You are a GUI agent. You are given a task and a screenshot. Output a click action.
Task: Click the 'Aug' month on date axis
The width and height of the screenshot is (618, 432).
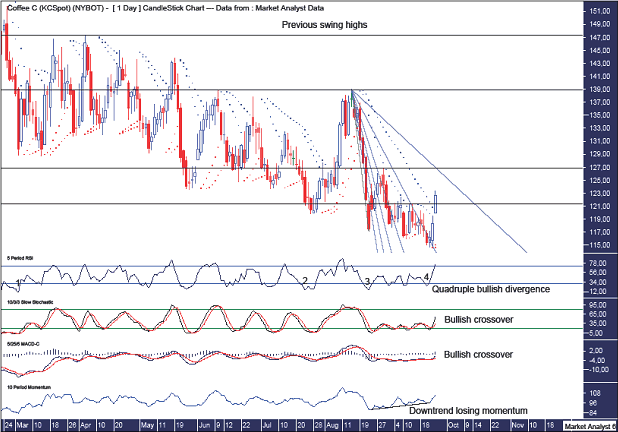coord(334,425)
